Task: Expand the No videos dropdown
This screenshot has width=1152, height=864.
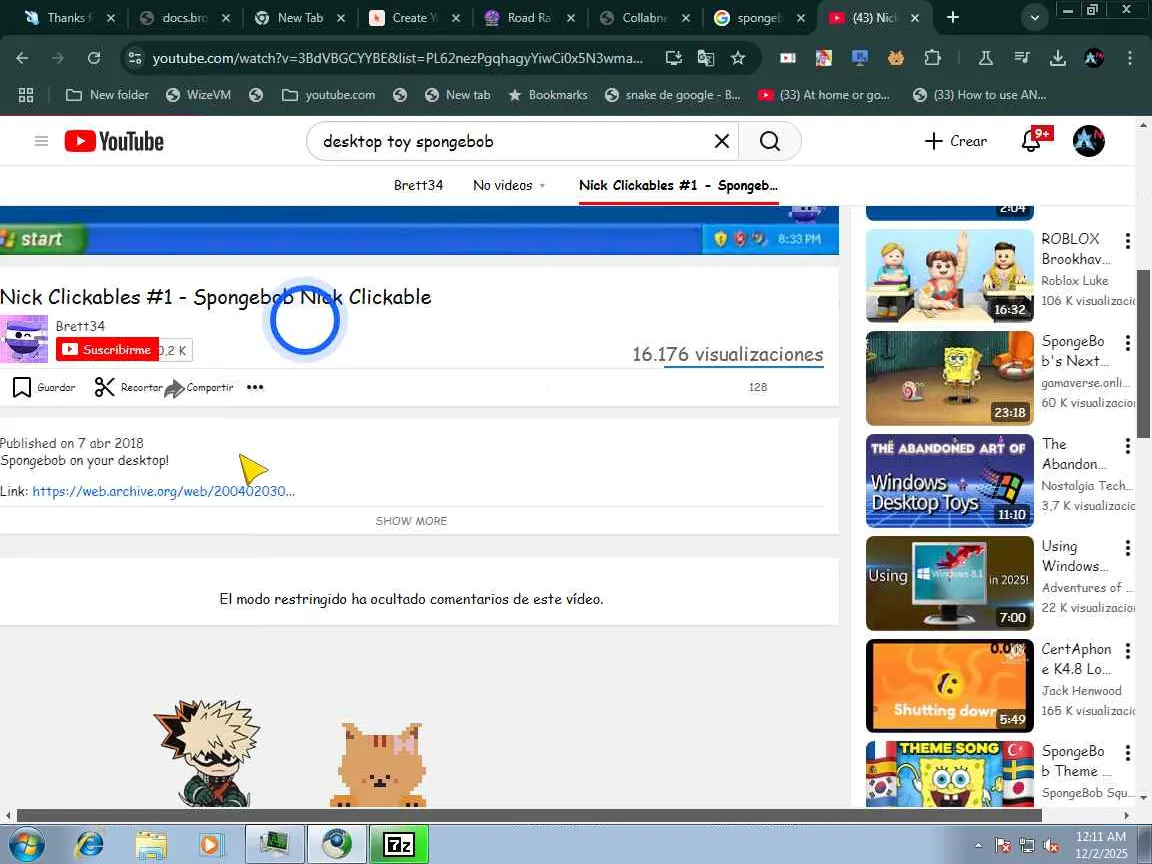Action: click(509, 185)
